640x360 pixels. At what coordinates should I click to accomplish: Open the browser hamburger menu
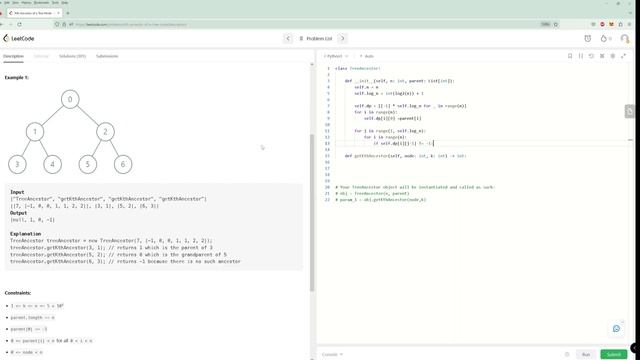coord(629,24)
